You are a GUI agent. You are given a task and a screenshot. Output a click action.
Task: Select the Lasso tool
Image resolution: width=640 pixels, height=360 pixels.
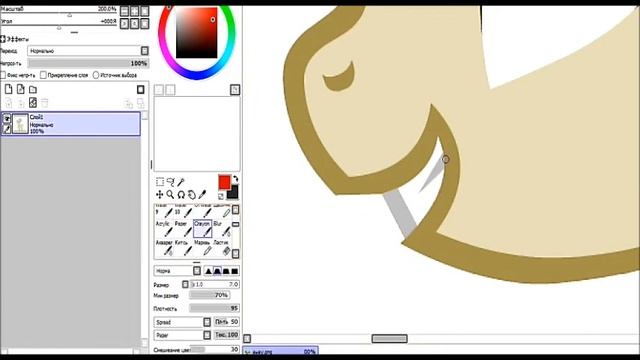(170, 182)
